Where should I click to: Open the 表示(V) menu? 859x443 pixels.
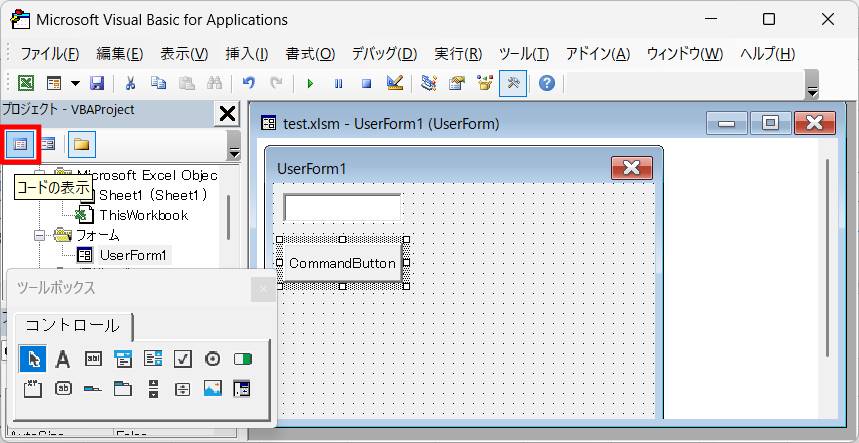[184, 54]
